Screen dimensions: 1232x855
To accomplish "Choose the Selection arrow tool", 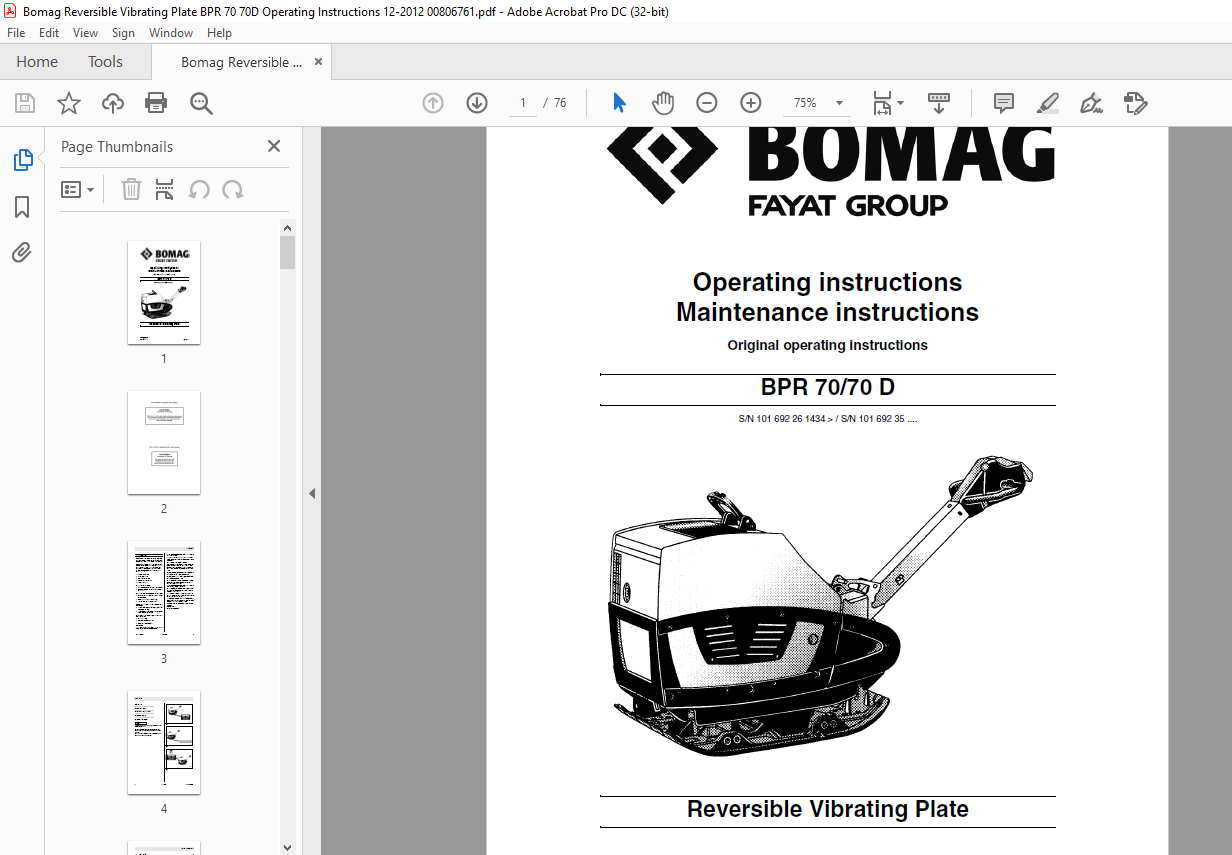I will 619,103.
